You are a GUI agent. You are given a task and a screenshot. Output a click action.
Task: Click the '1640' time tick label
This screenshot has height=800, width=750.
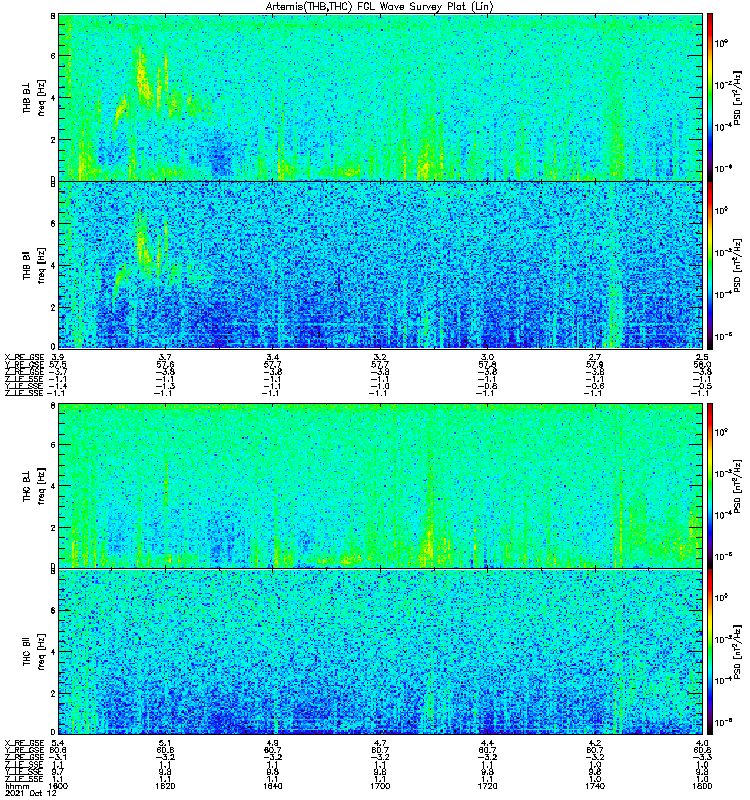[272, 786]
